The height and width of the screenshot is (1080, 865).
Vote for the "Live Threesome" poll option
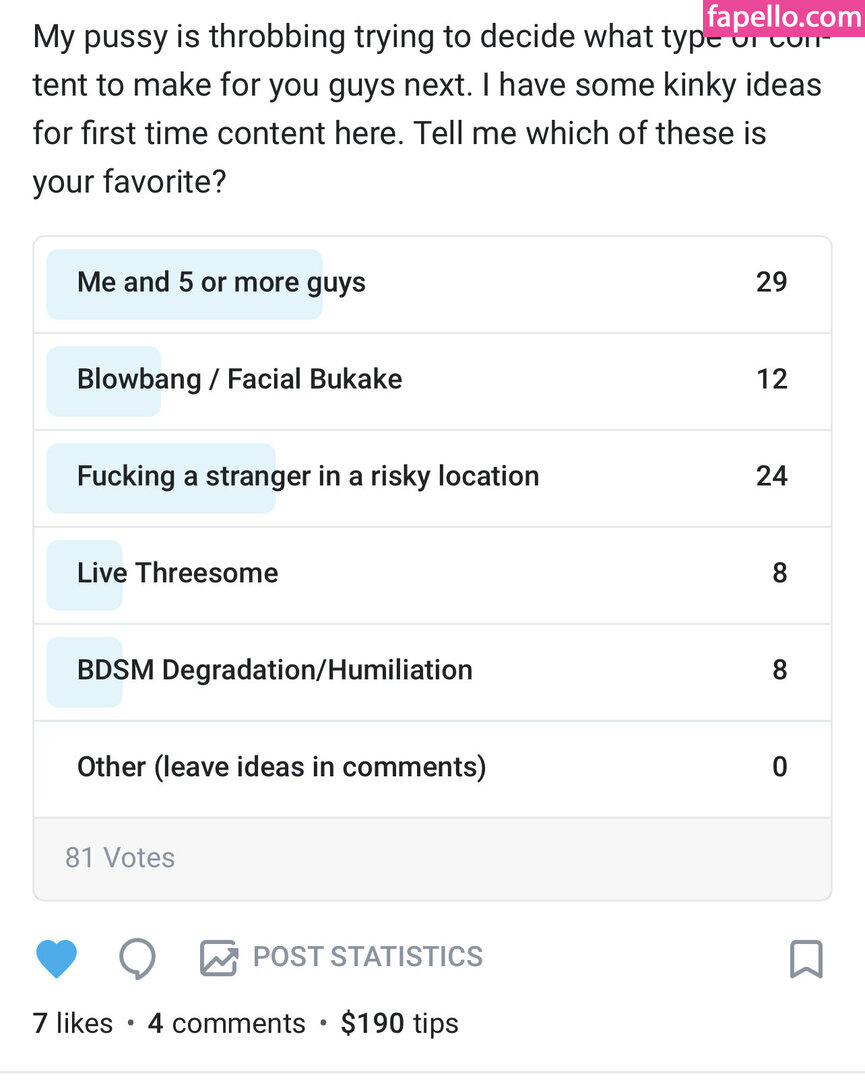pos(177,574)
